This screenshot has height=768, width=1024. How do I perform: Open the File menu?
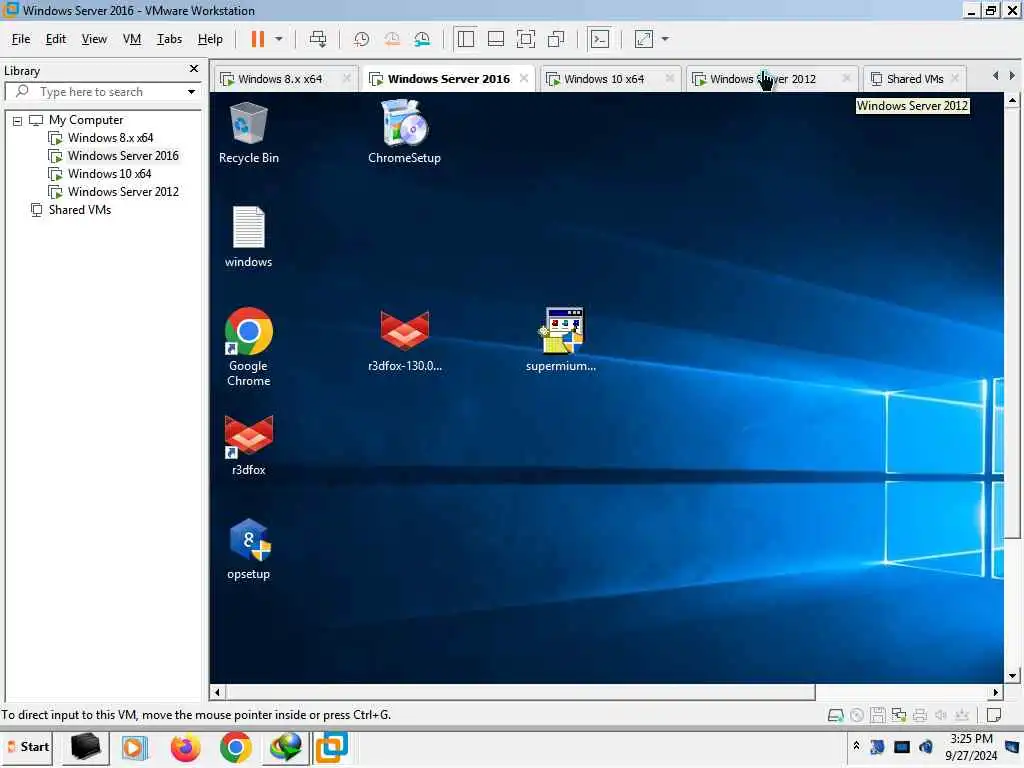[21, 39]
